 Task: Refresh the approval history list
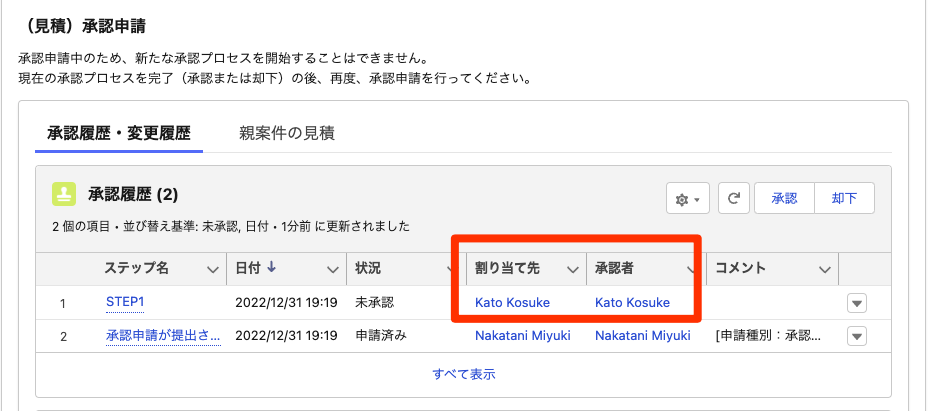pyautogui.click(x=734, y=198)
